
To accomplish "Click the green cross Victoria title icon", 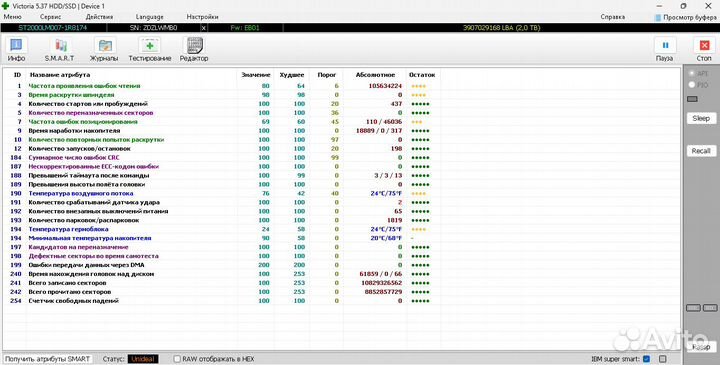I will tap(5, 6).
